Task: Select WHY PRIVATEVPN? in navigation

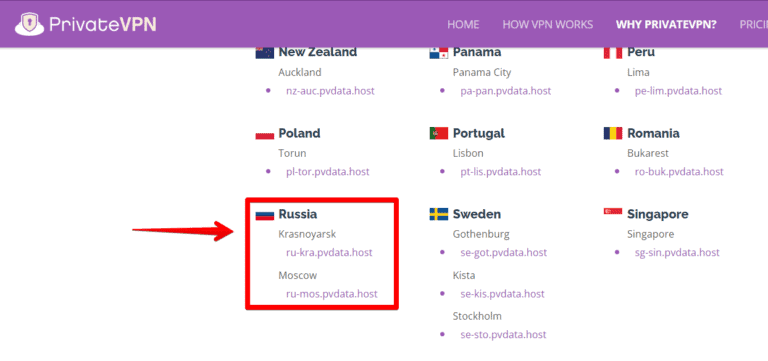Action: pos(666,24)
